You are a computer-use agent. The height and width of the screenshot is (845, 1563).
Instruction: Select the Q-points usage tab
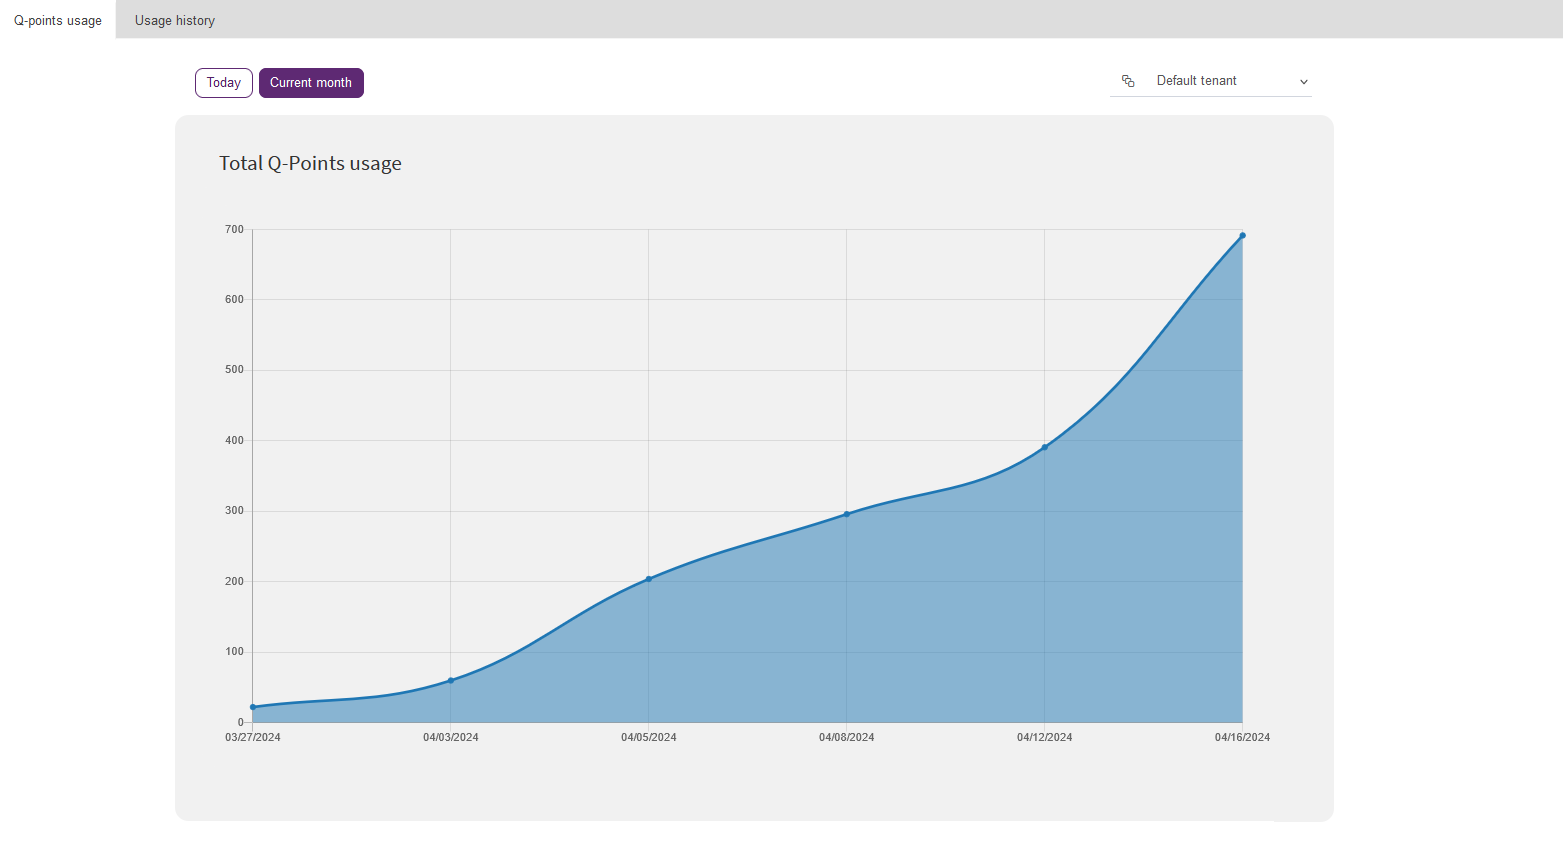(x=58, y=20)
